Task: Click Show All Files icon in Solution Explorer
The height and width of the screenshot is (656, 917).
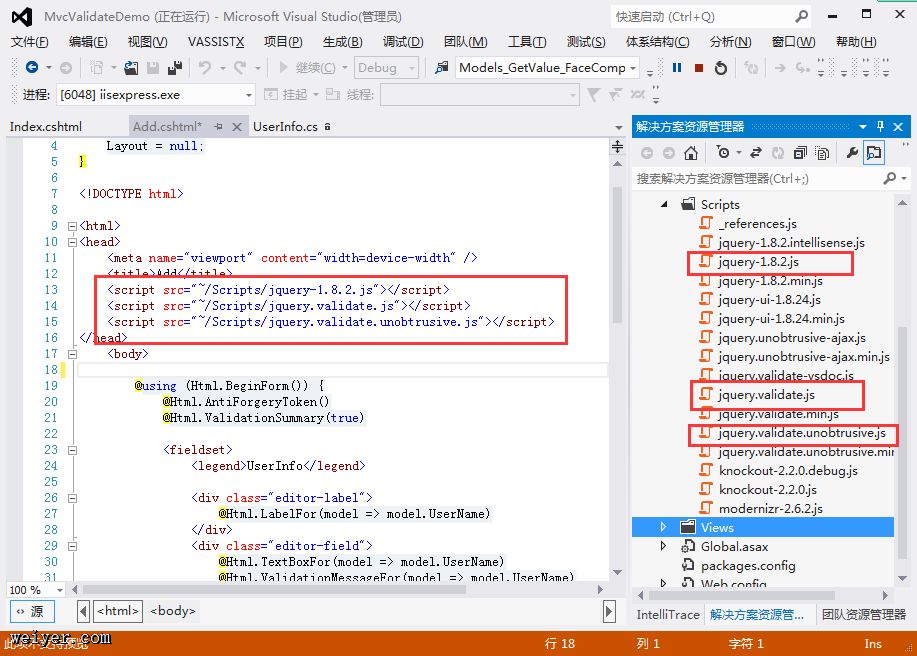Action: tap(822, 153)
